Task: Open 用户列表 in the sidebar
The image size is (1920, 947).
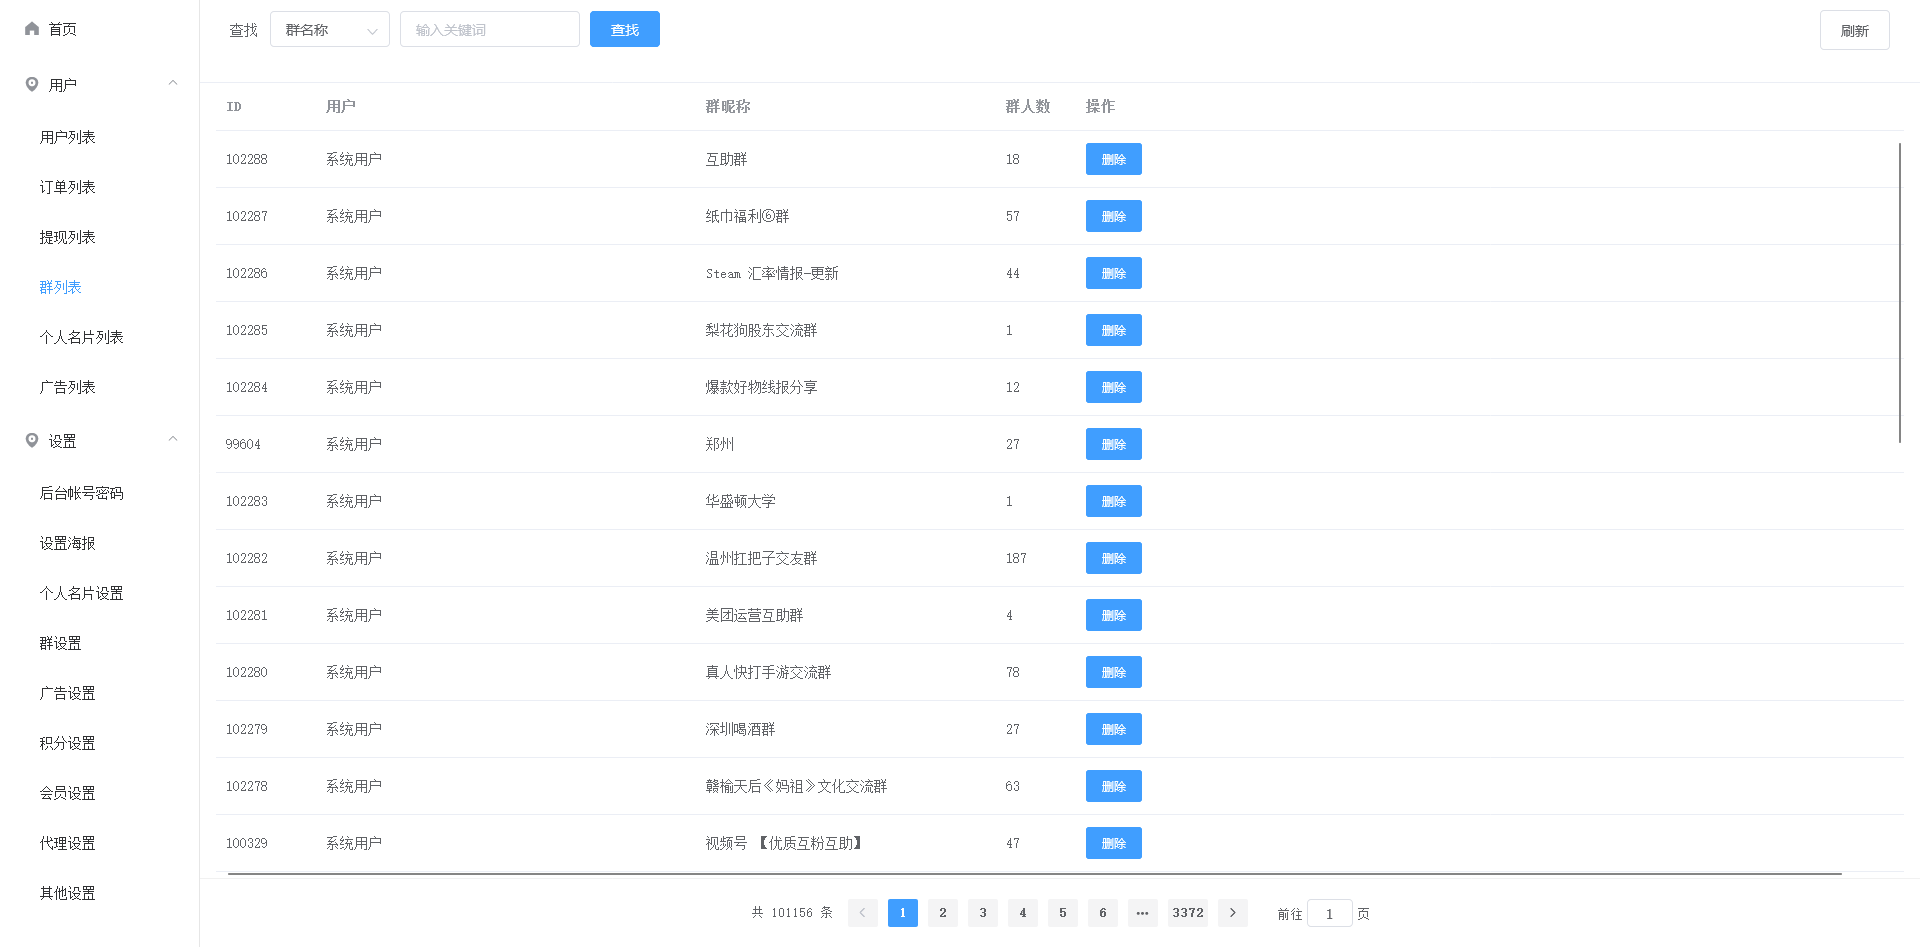Action: click(x=68, y=137)
